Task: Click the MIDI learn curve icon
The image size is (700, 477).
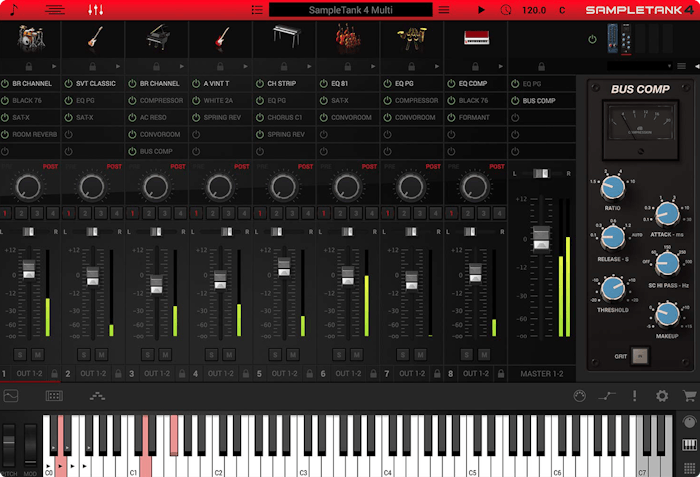Action: 607,396
